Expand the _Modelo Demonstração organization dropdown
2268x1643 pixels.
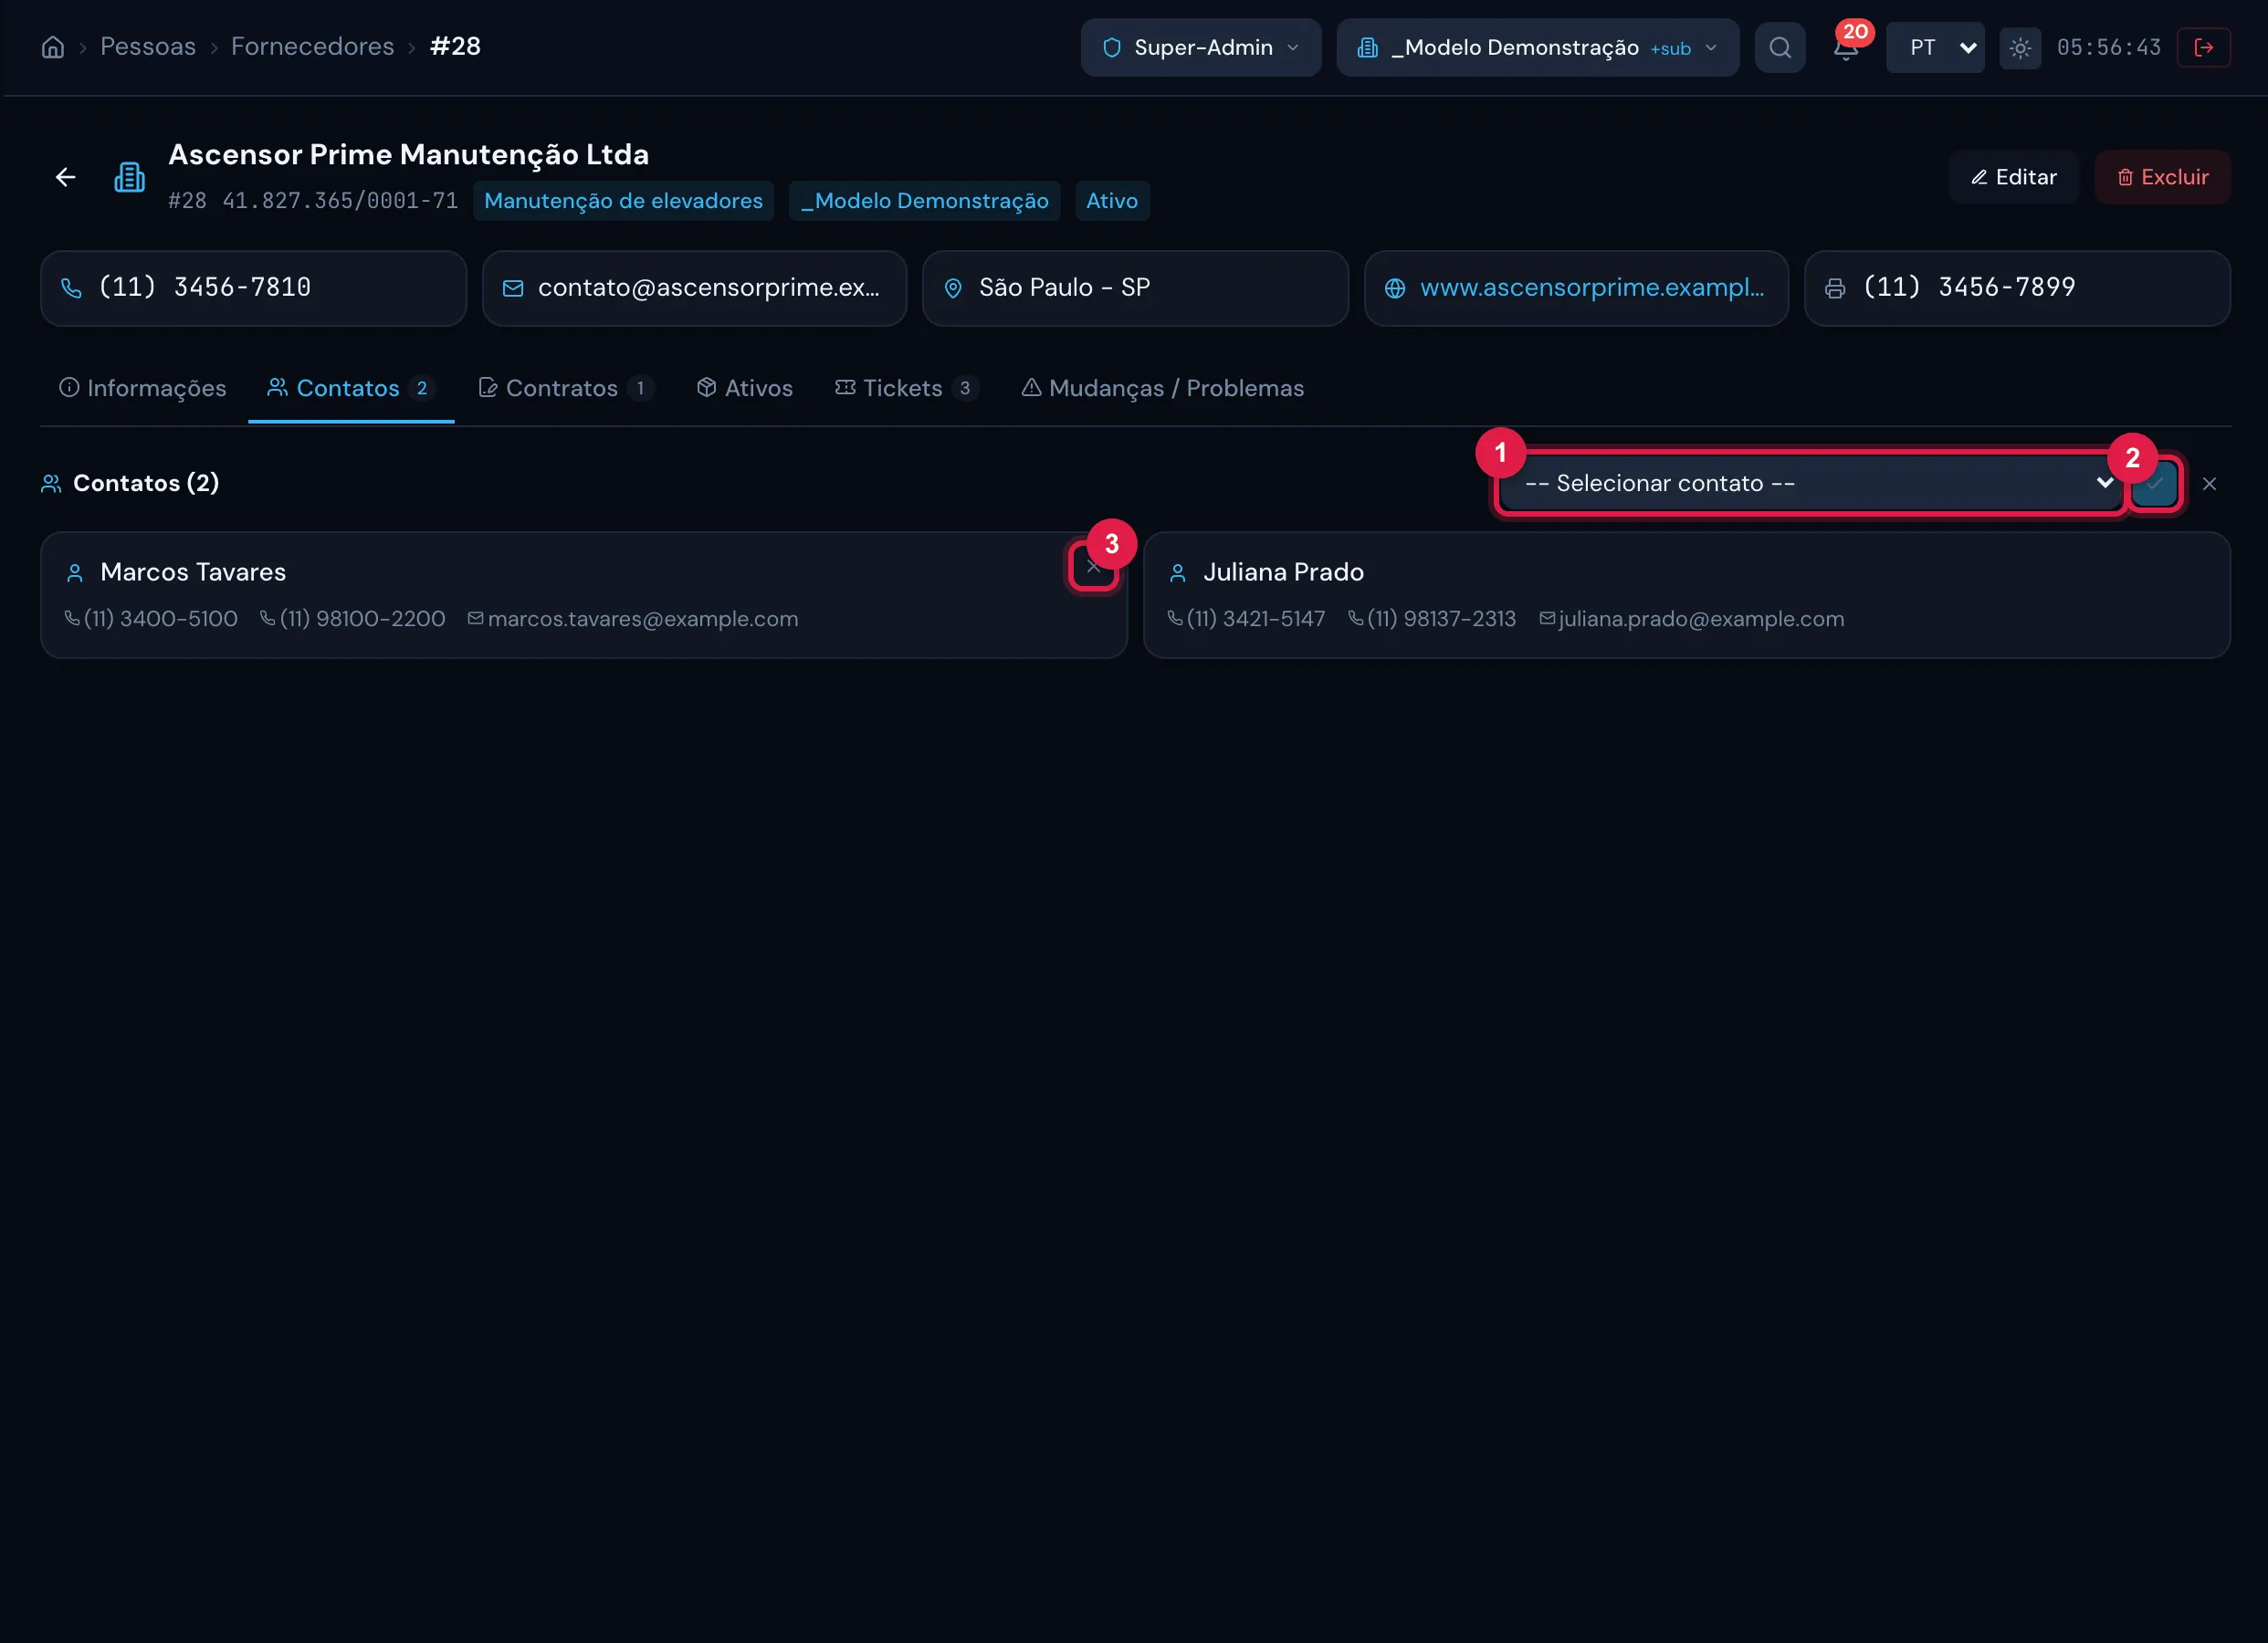(x=1538, y=47)
